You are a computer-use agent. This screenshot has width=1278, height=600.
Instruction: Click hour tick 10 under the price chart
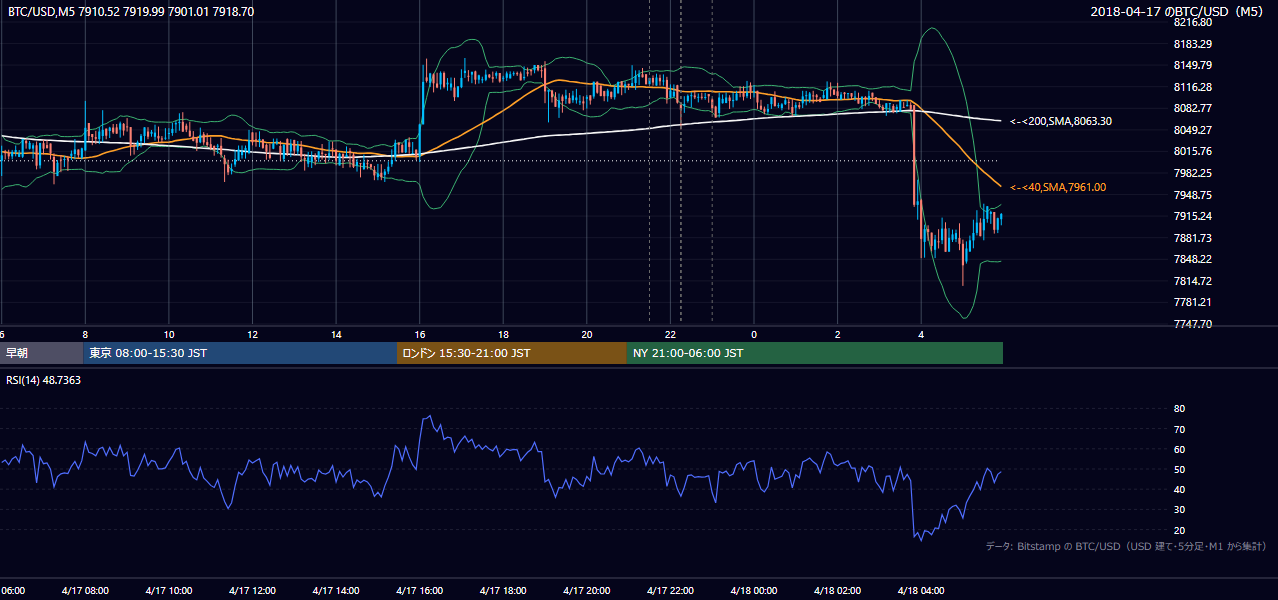[169, 334]
